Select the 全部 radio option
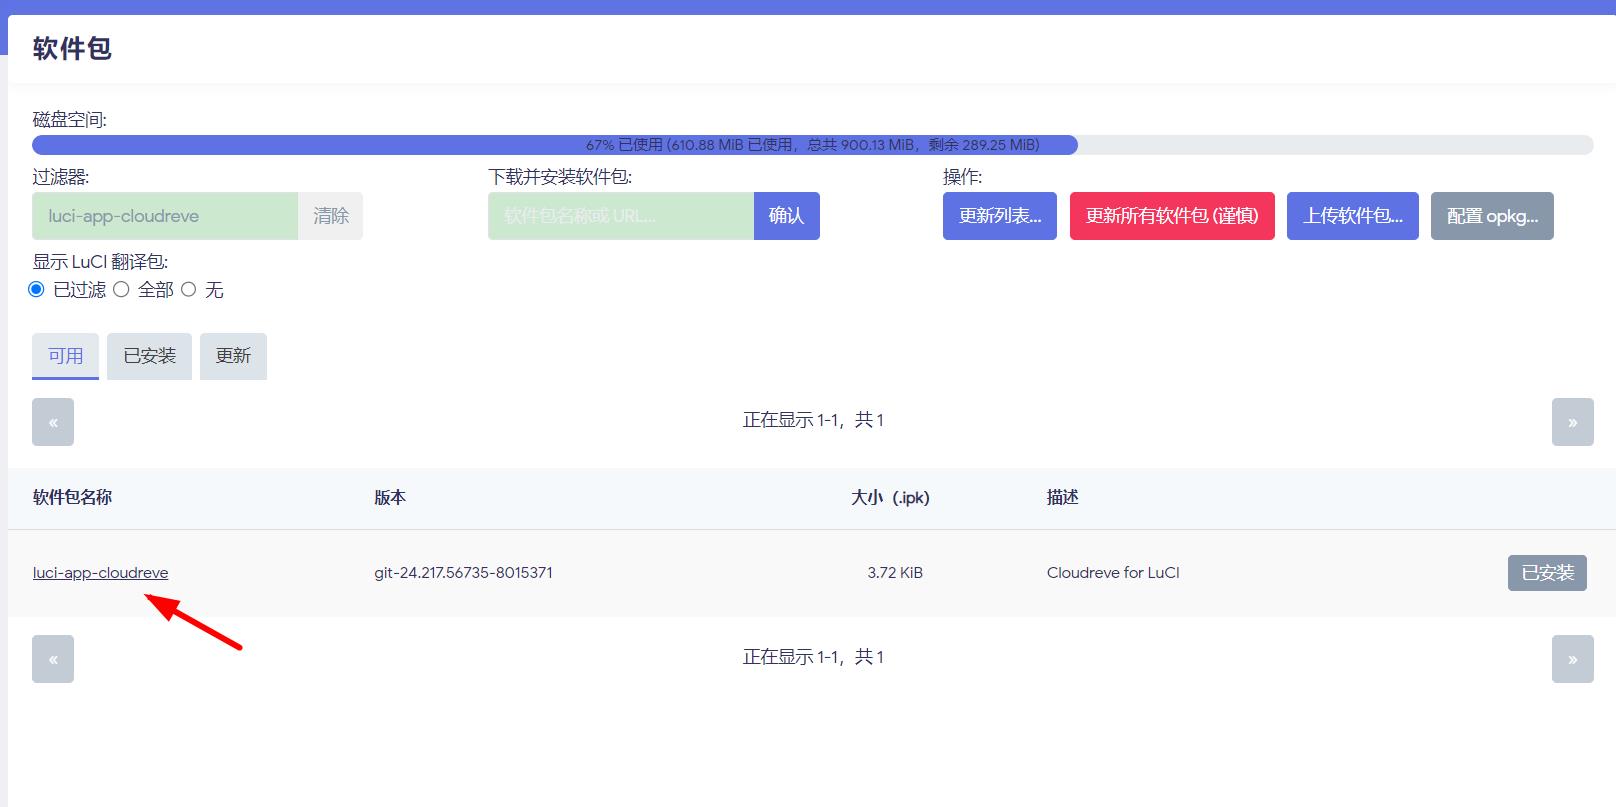The height and width of the screenshot is (807, 1616). pyautogui.click(x=121, y=289)
